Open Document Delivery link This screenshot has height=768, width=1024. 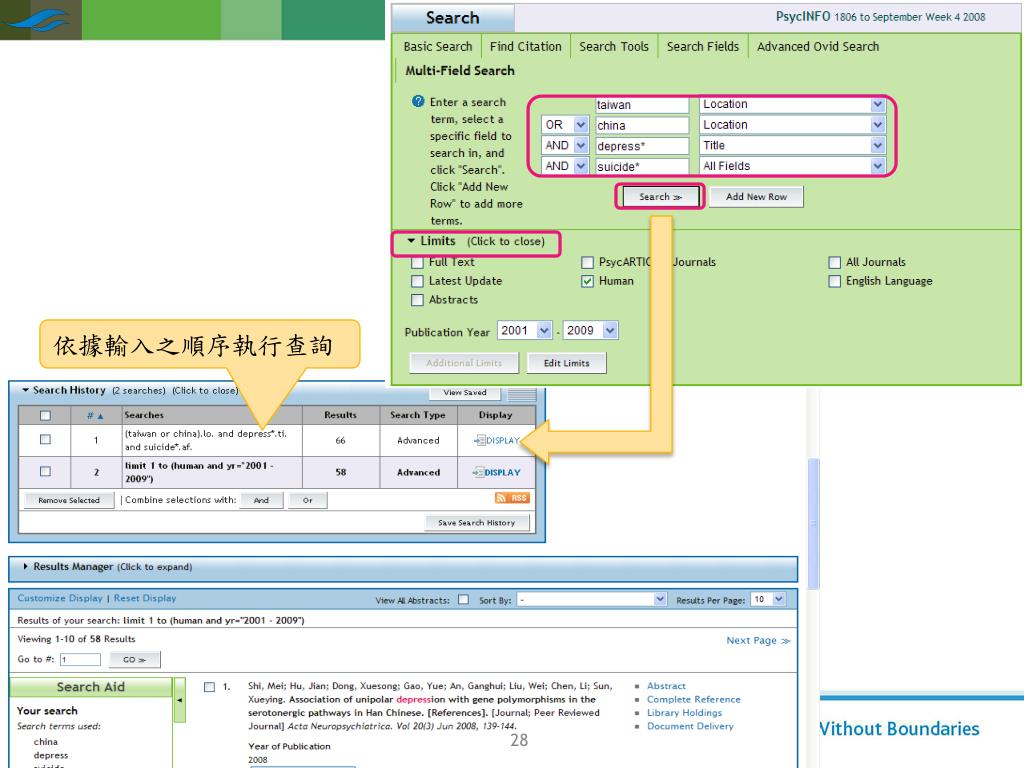point(690,726)
